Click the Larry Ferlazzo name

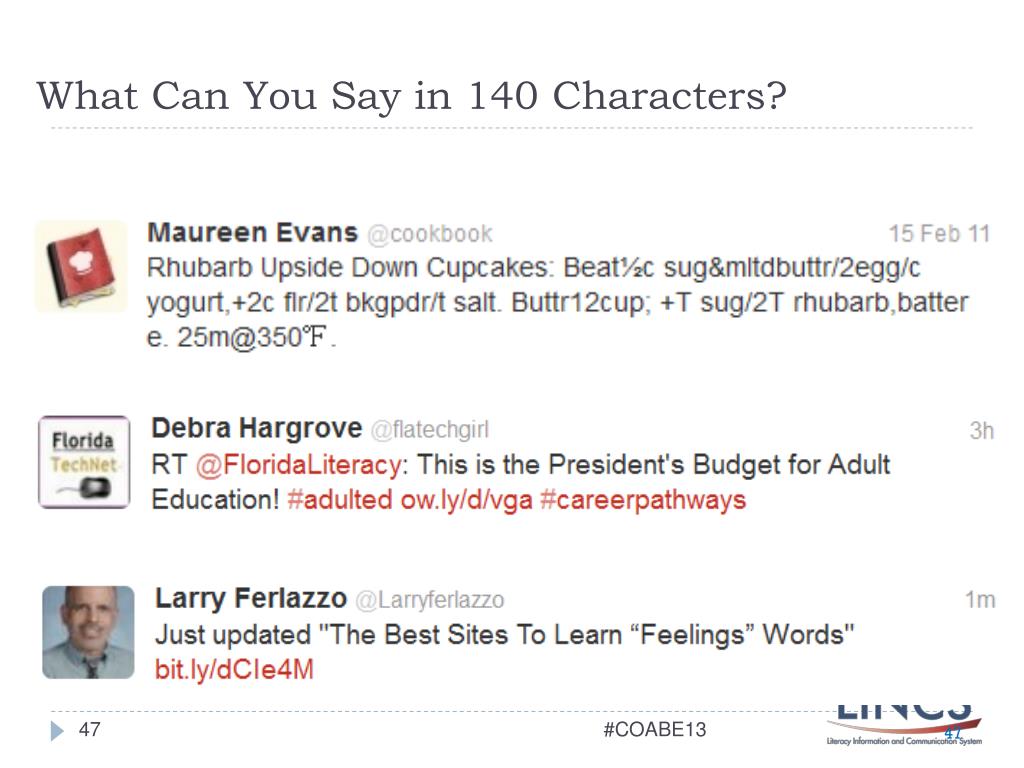(251, 599)
